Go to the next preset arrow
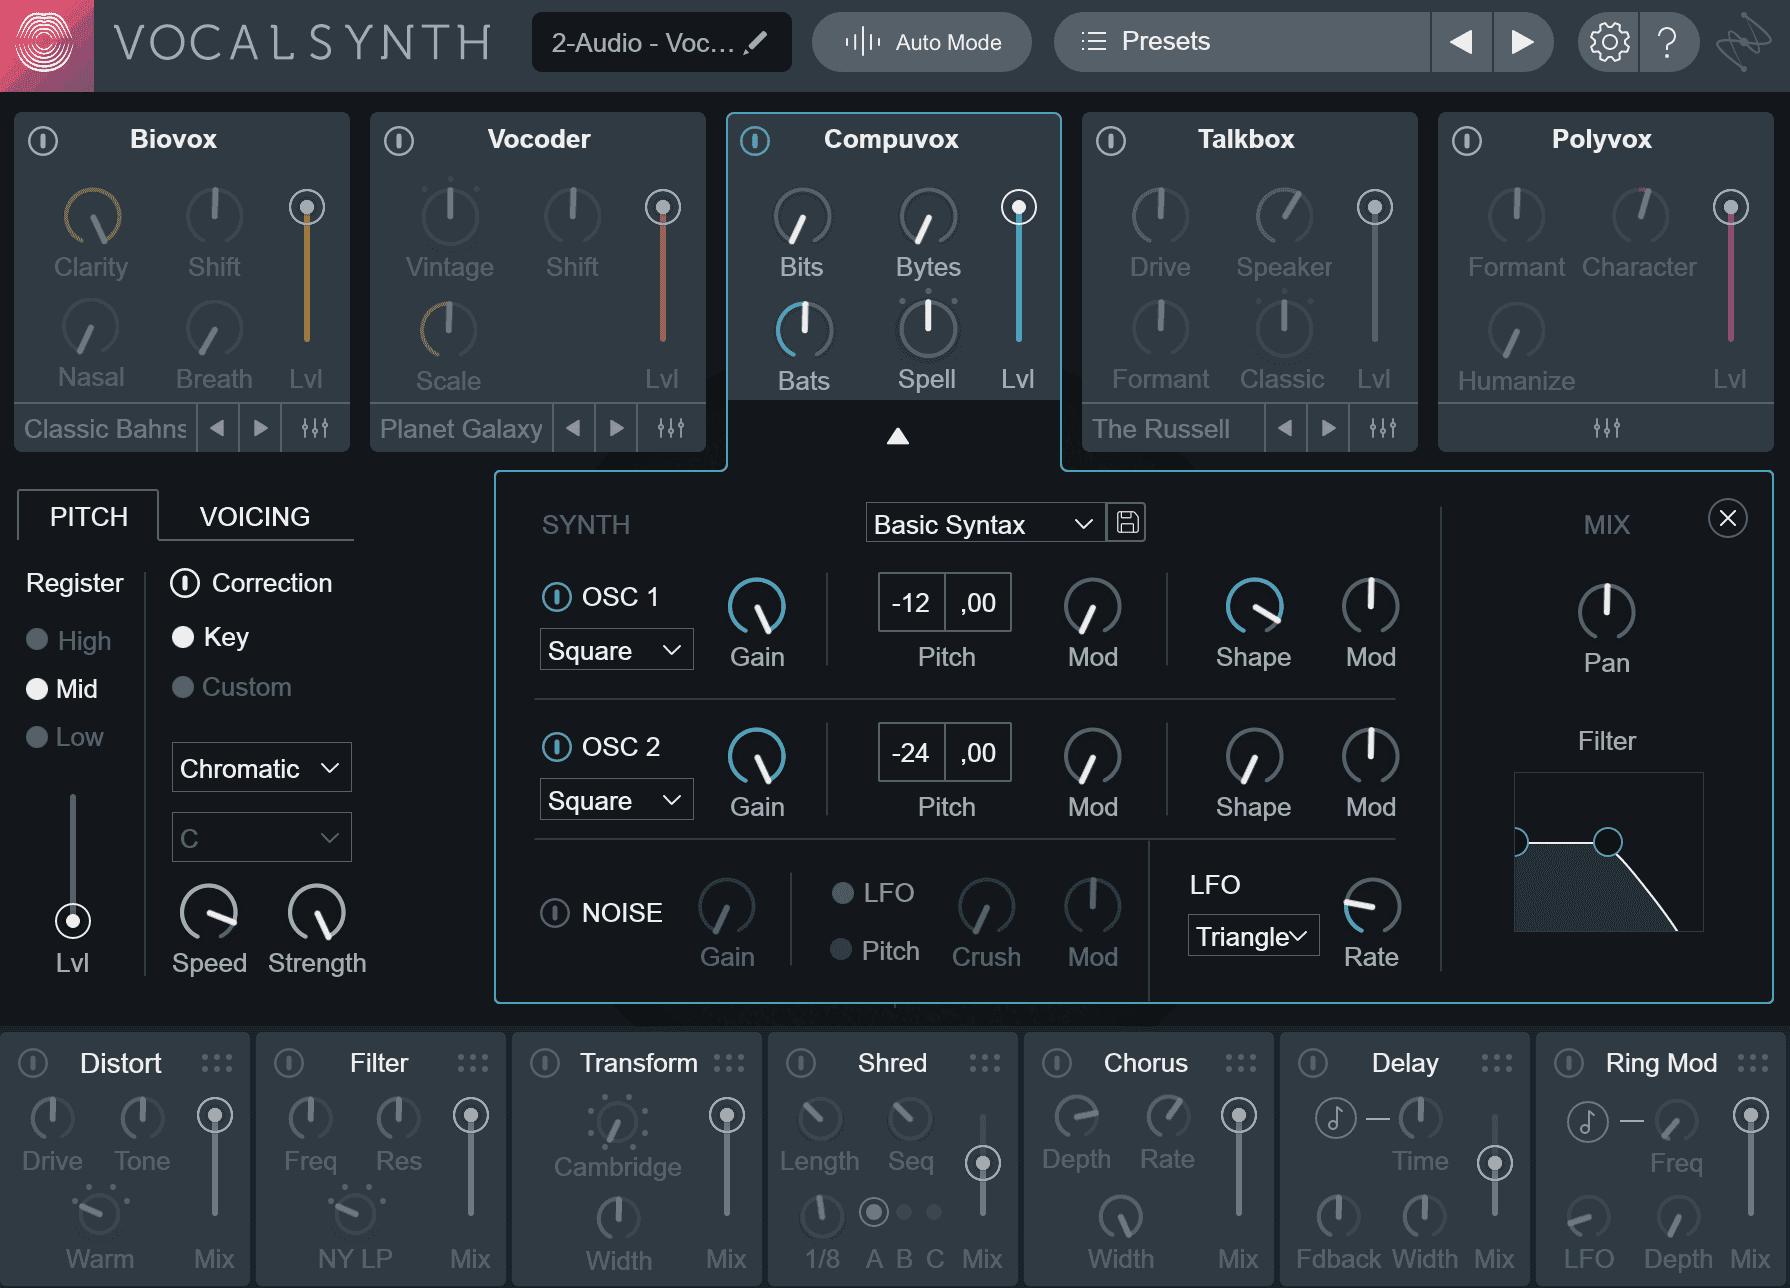The image size is (1790, 1288). [1522, 42]
